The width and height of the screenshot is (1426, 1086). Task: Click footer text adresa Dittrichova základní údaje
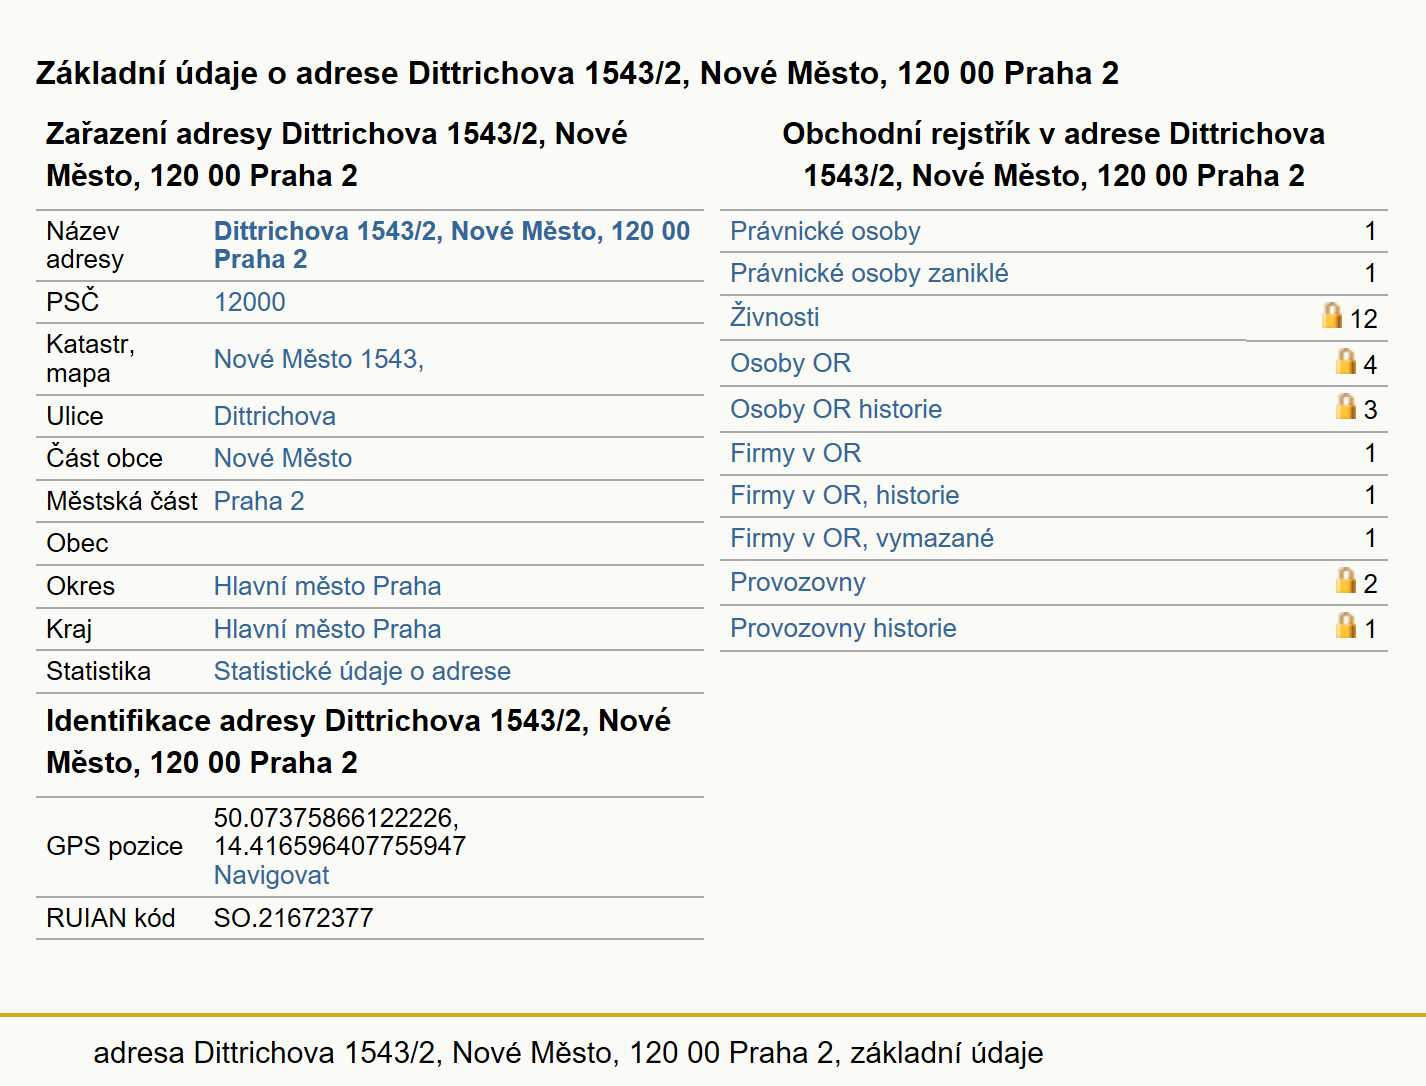[x=568, y=1053]
